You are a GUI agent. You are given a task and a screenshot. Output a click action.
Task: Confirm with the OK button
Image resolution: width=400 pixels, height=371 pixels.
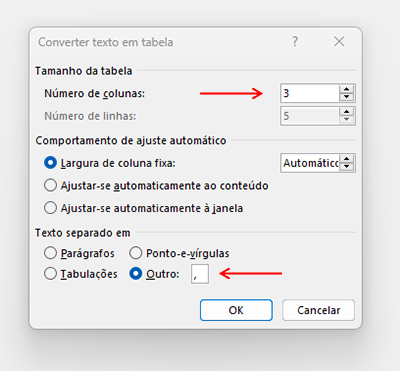pyautogui.click(x=236, y=310)
